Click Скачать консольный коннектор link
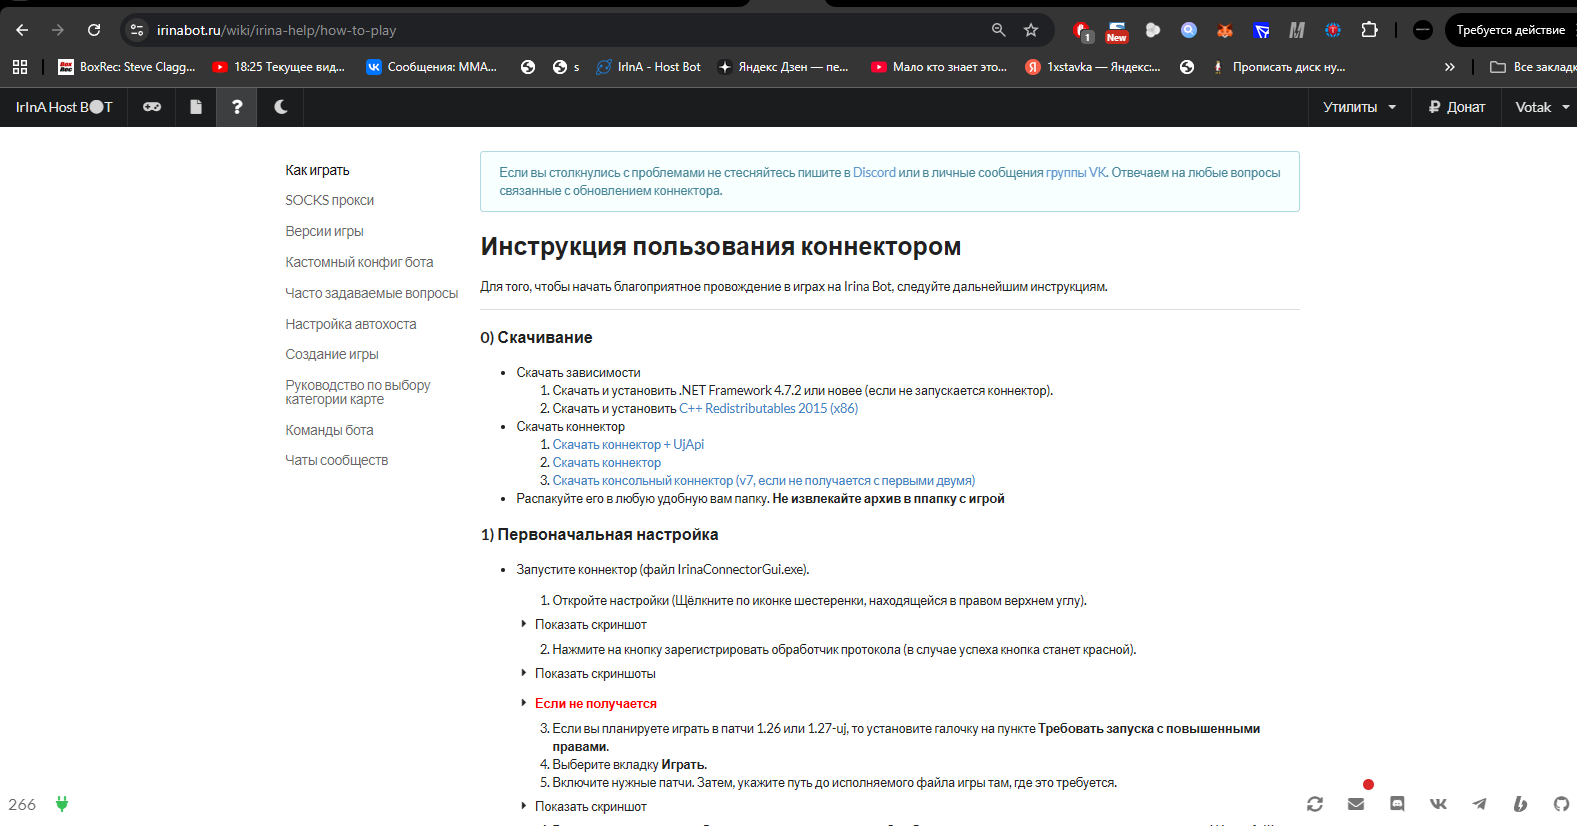Viewport: 1577px width, 826px height. point(764,481)
